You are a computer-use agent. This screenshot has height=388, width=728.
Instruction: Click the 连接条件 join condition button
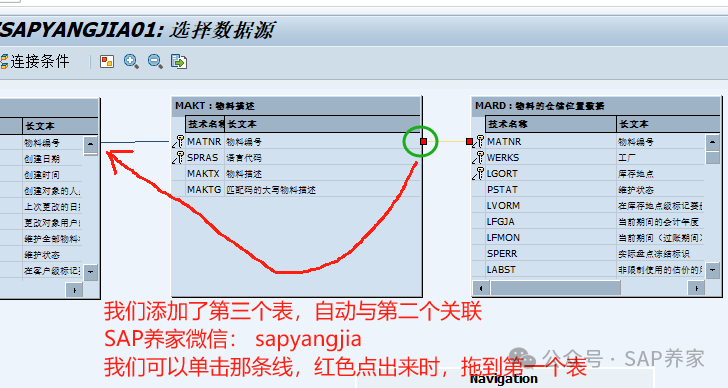coord(35,61)
